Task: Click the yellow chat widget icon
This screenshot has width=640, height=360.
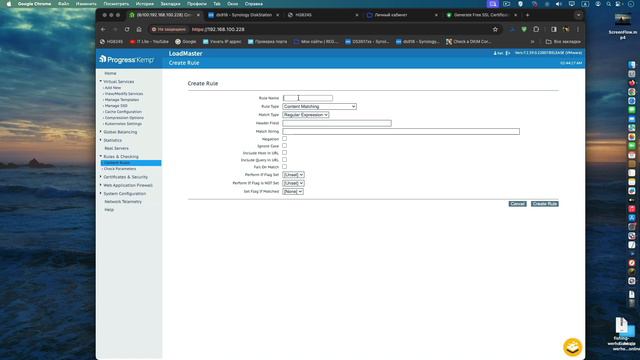Action: 572,347
